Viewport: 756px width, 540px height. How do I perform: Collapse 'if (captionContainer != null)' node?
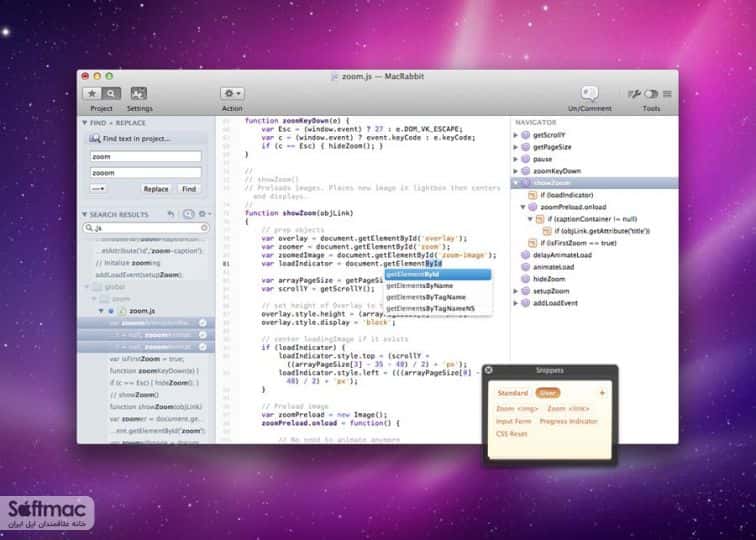click(x=530, y=219)
